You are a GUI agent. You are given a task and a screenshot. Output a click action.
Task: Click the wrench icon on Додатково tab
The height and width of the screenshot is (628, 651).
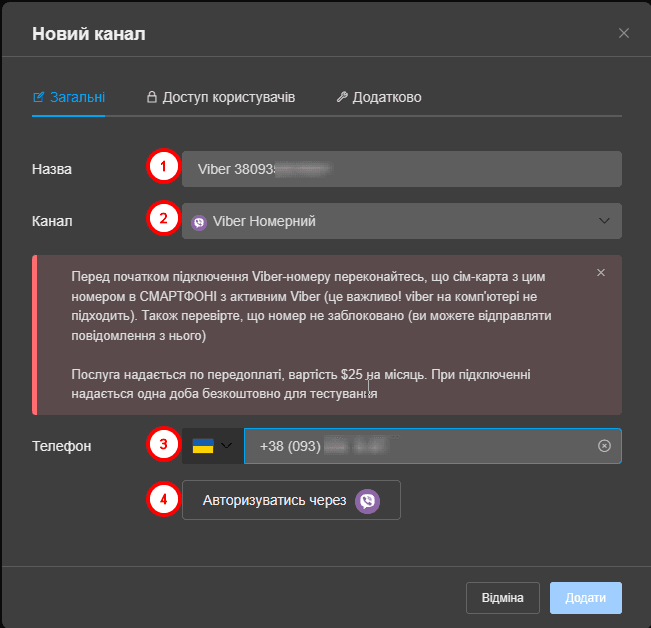pyautogui.click(x=342, y=97)
